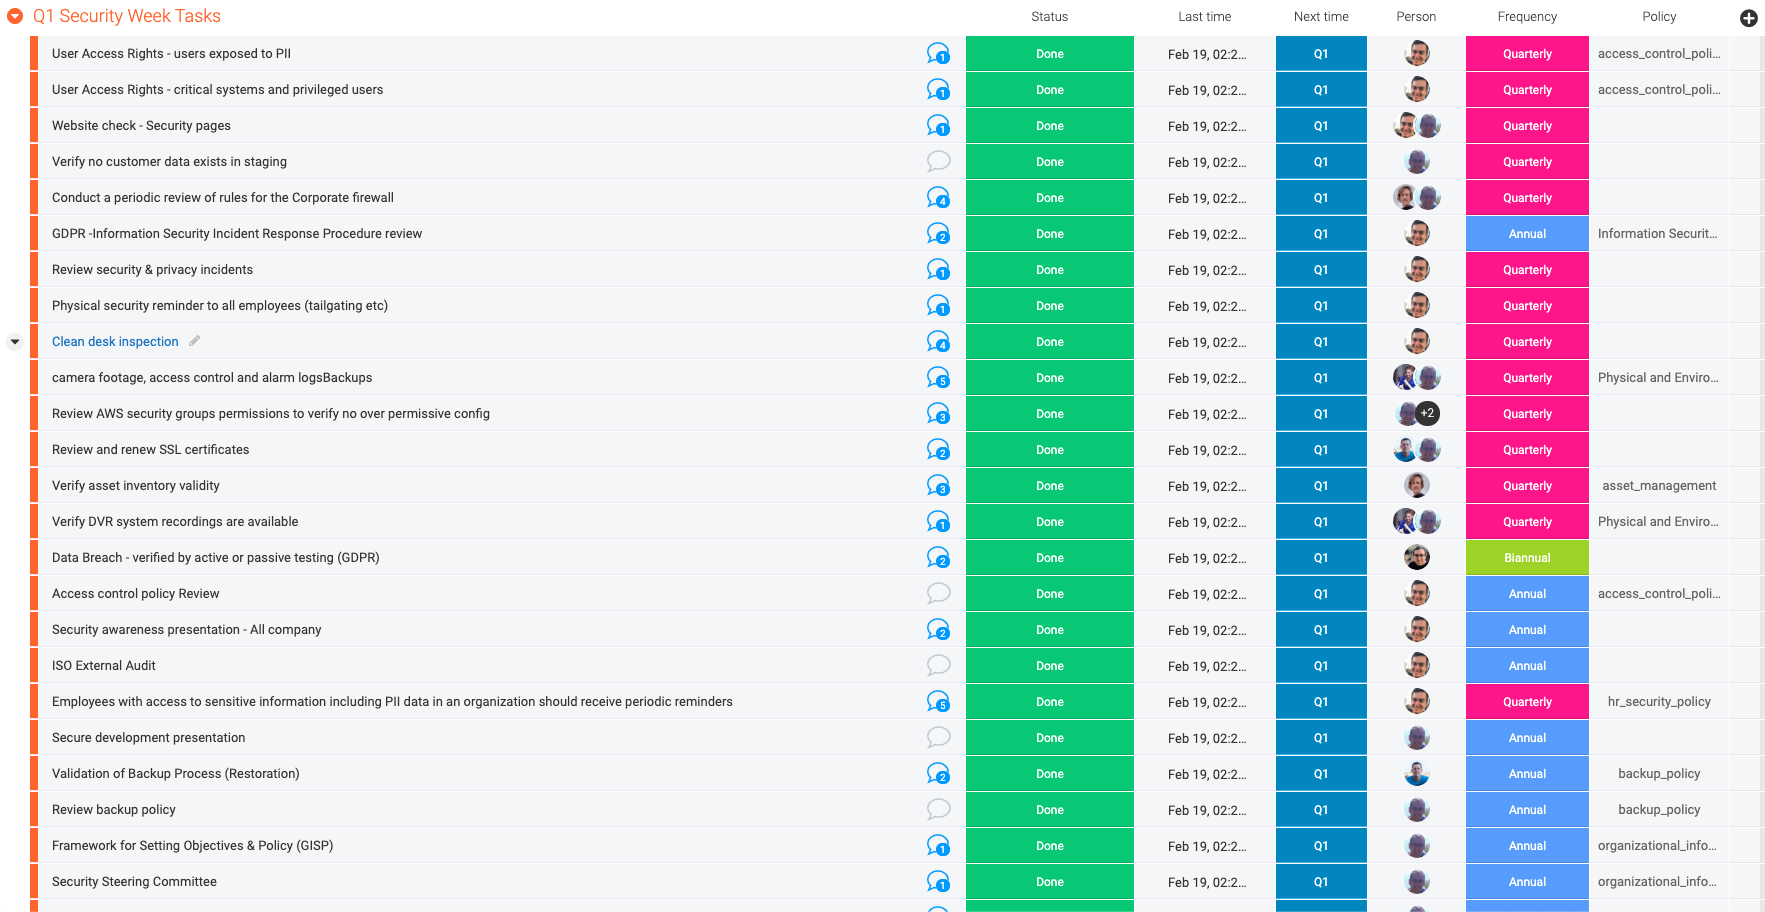This screenshot has width=1765, height=912.
Task: Click the empty chat icon on ISO External Audit
Action: 938,665
